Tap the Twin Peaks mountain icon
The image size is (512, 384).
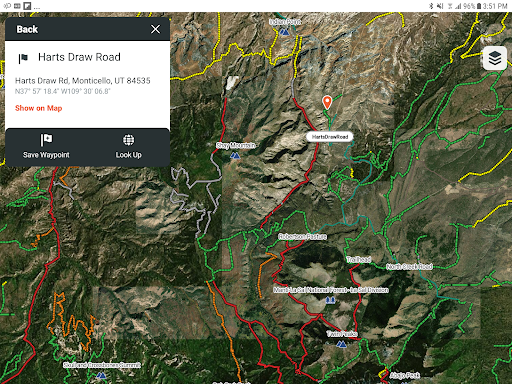pos(341,344)
